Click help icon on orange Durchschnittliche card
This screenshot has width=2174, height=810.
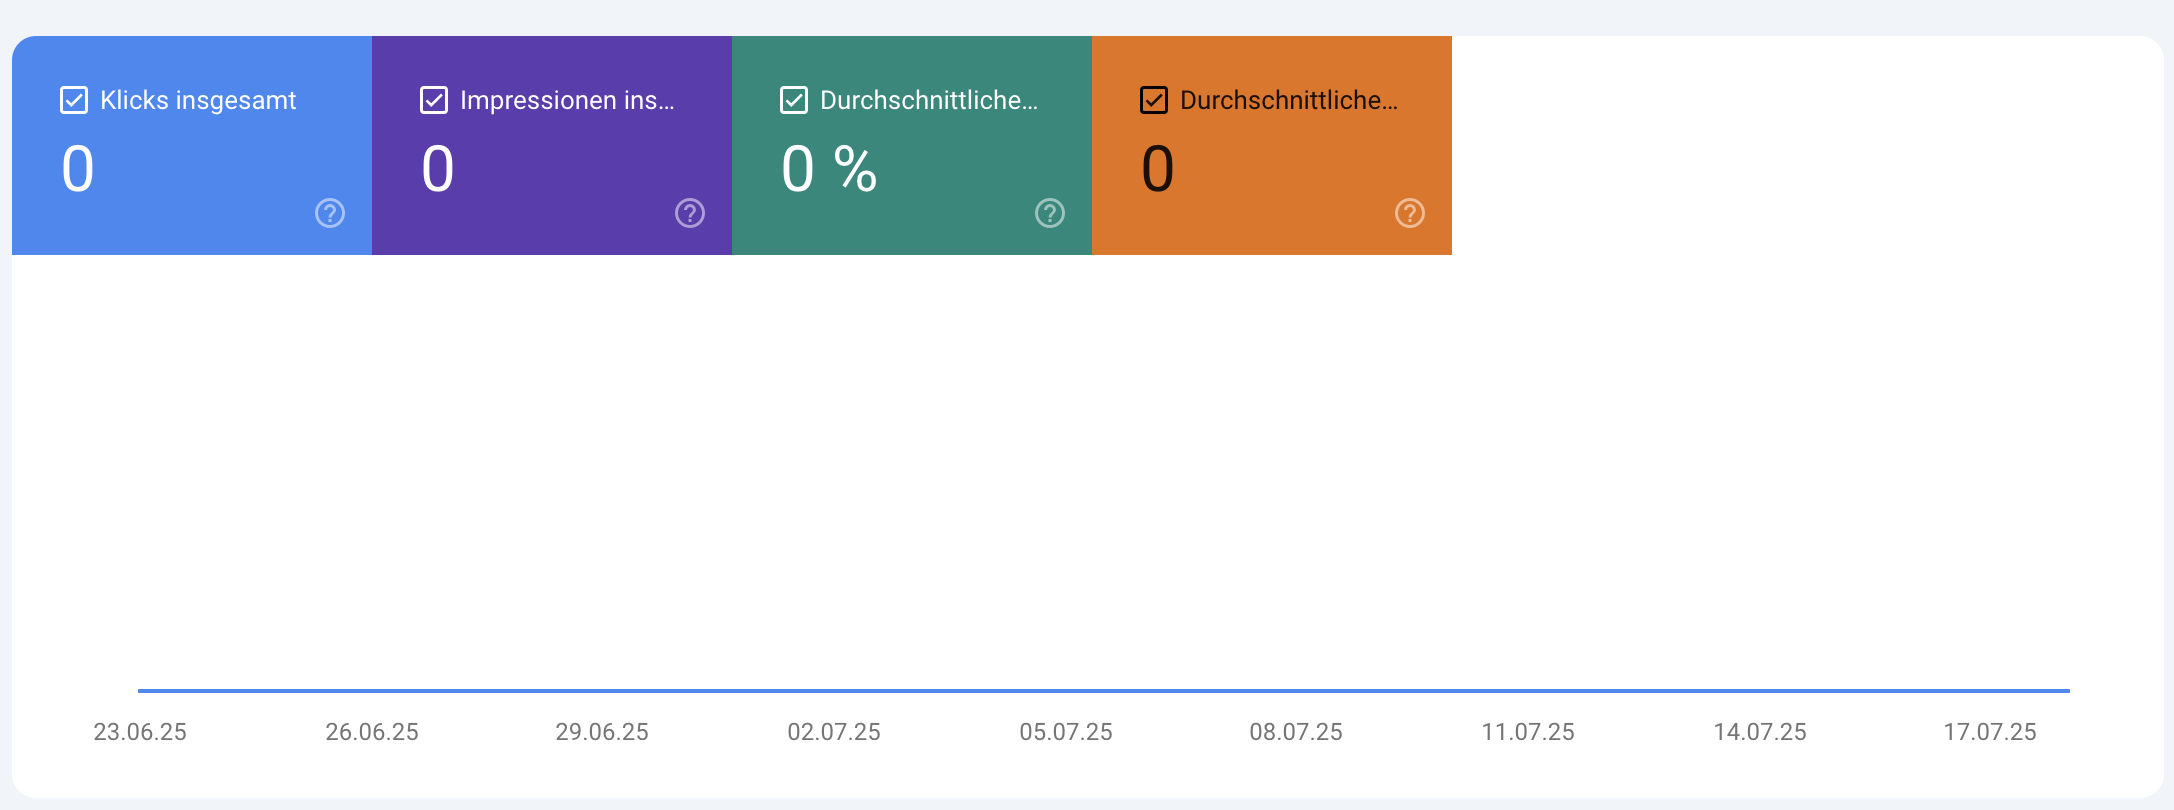coord(1410,213)
